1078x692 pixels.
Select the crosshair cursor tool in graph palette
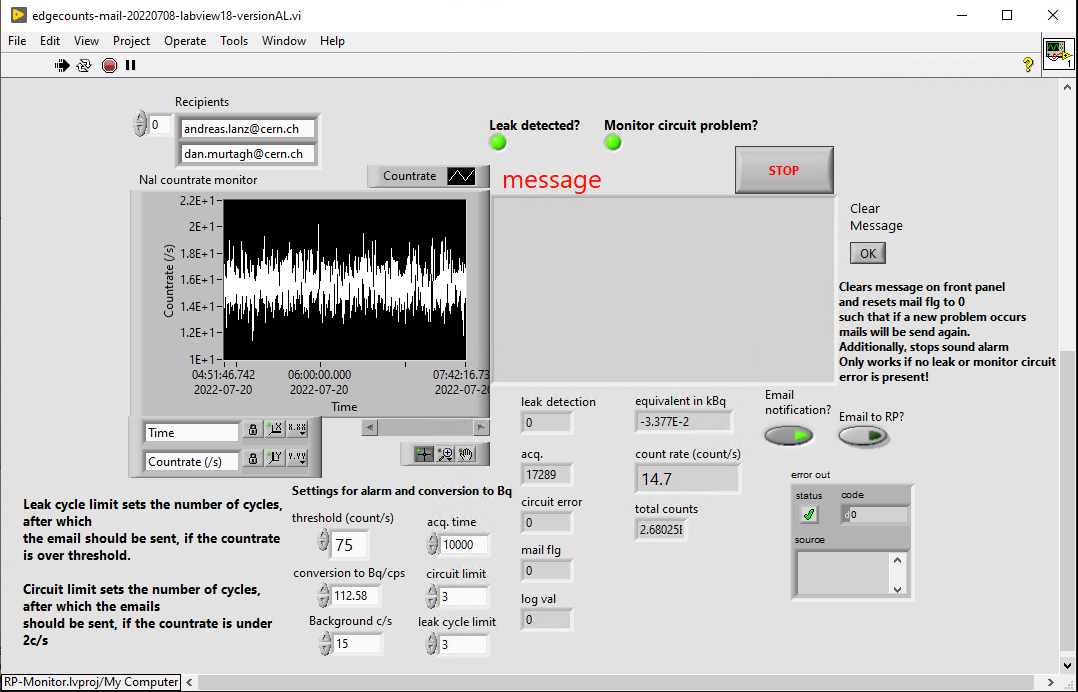point(424,454)
